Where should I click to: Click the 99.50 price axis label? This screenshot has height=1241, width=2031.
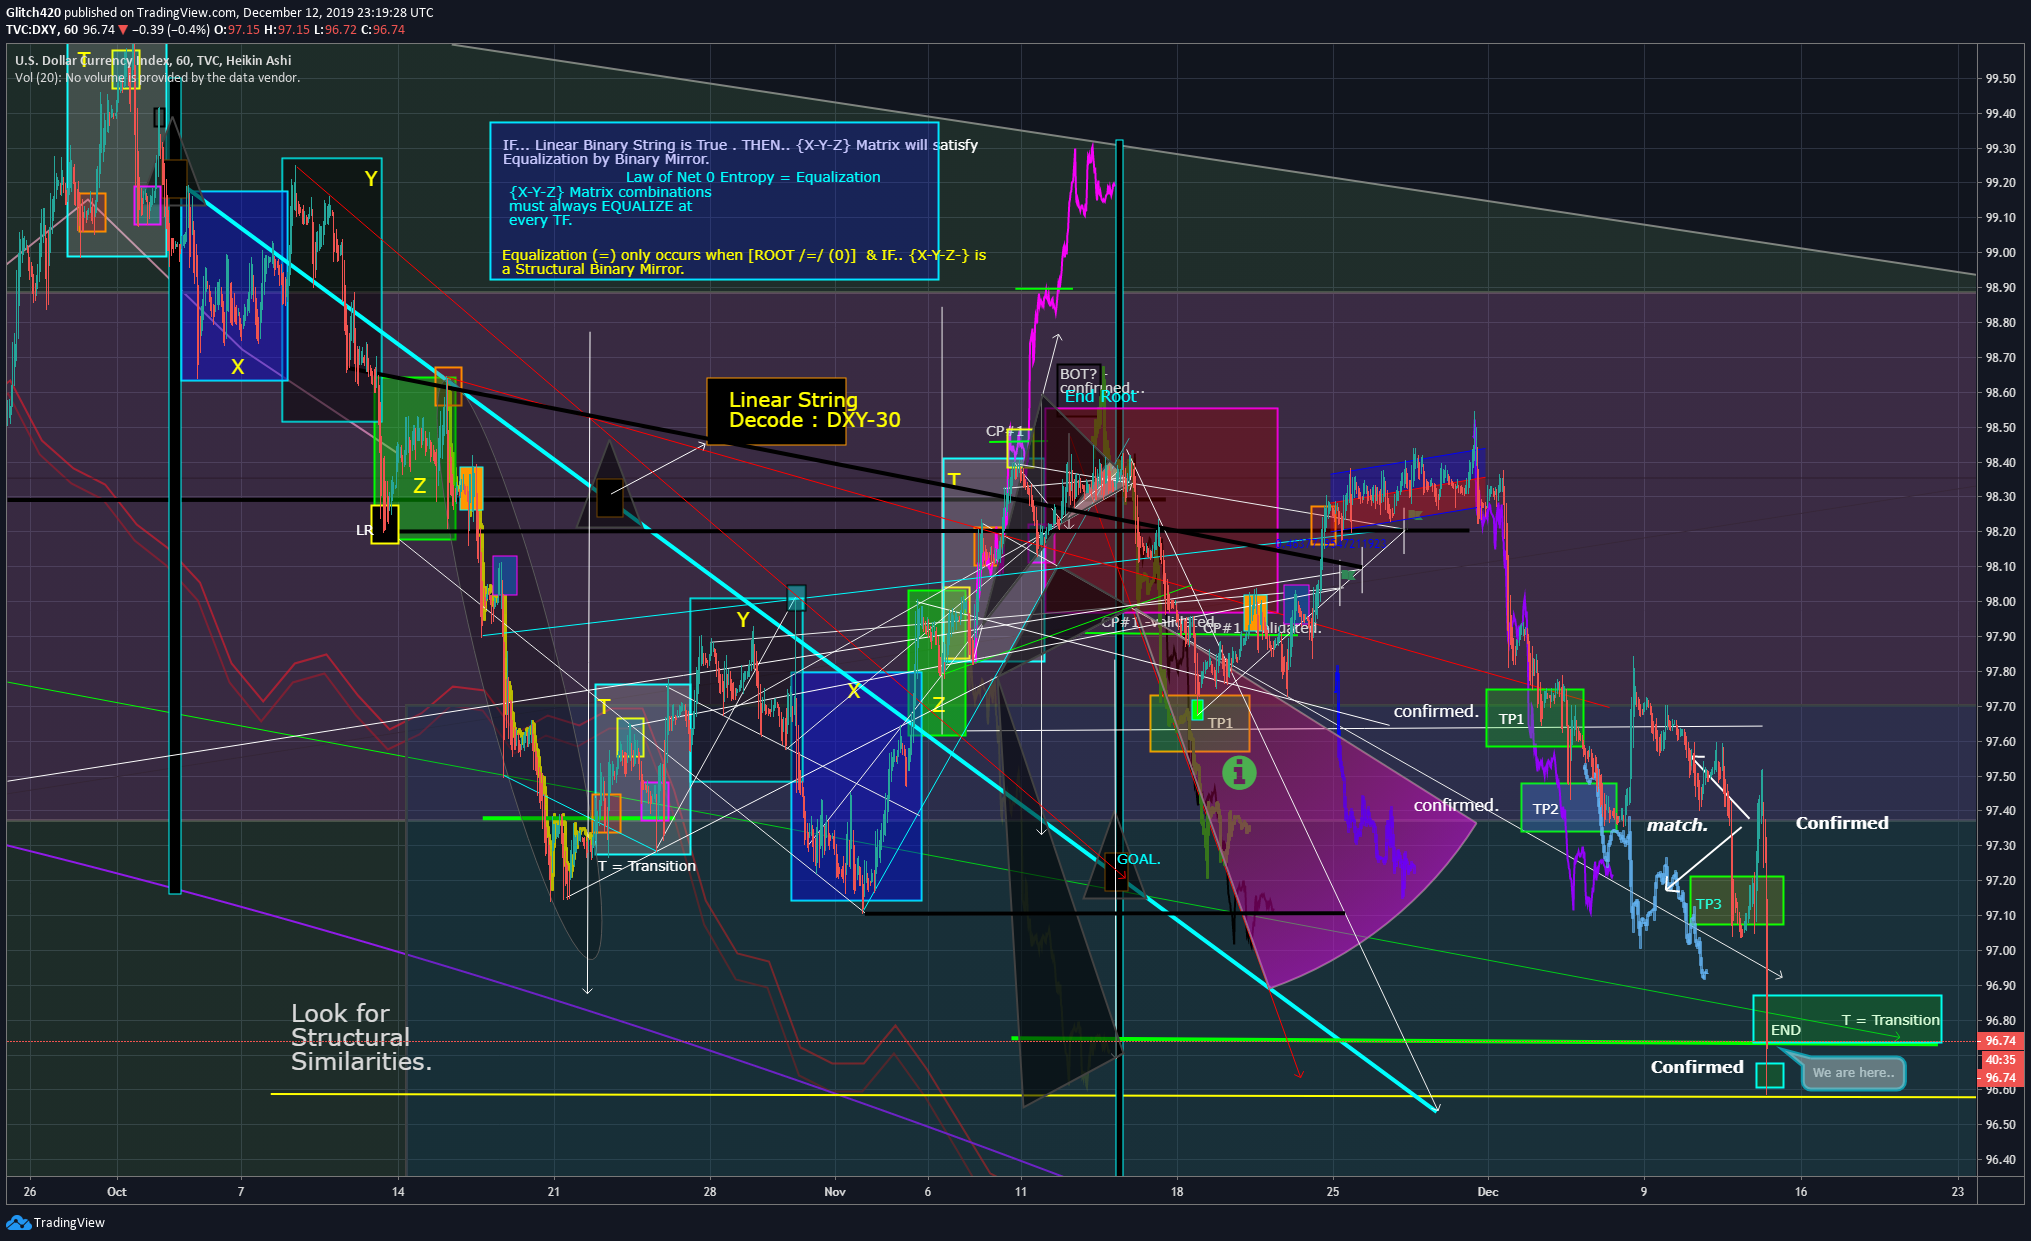2000,79
